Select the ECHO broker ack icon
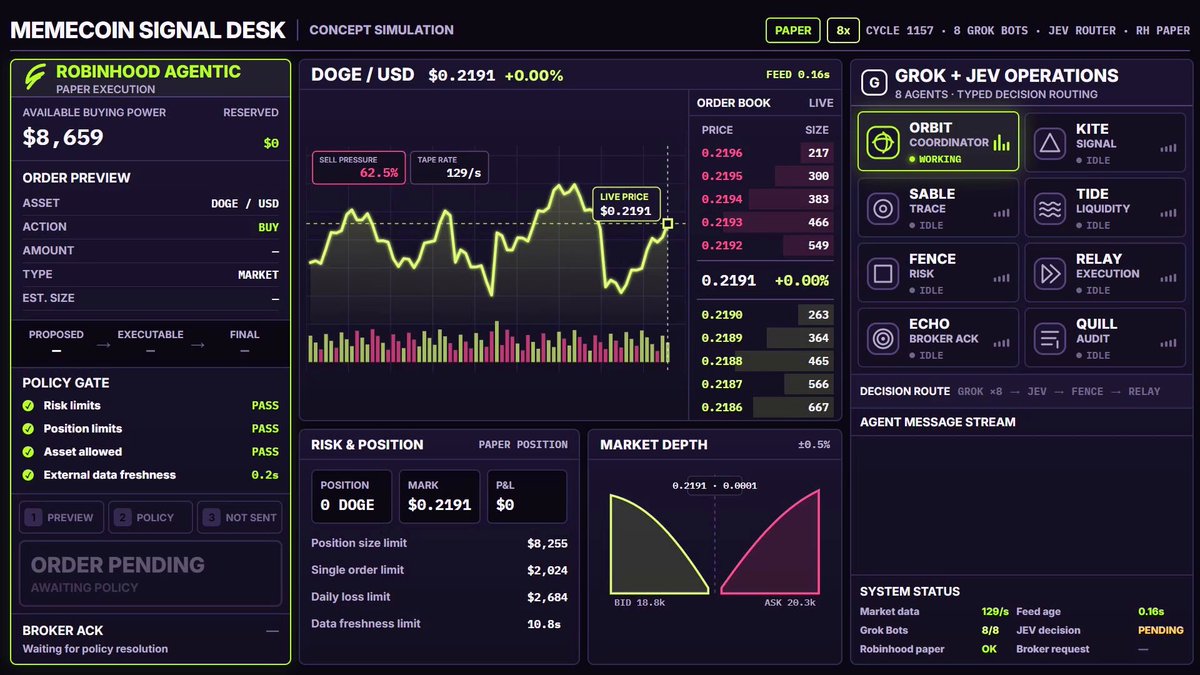Viewport: 1200px width, 675px height. pyautogui.click(x=882, y=339)
